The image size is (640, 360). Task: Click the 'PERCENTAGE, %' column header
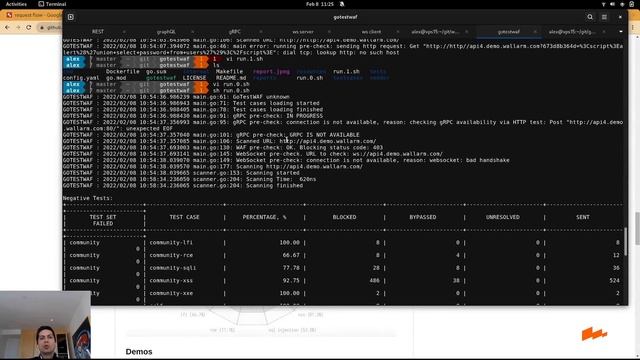pyautogui.click(x=264, y=217)
